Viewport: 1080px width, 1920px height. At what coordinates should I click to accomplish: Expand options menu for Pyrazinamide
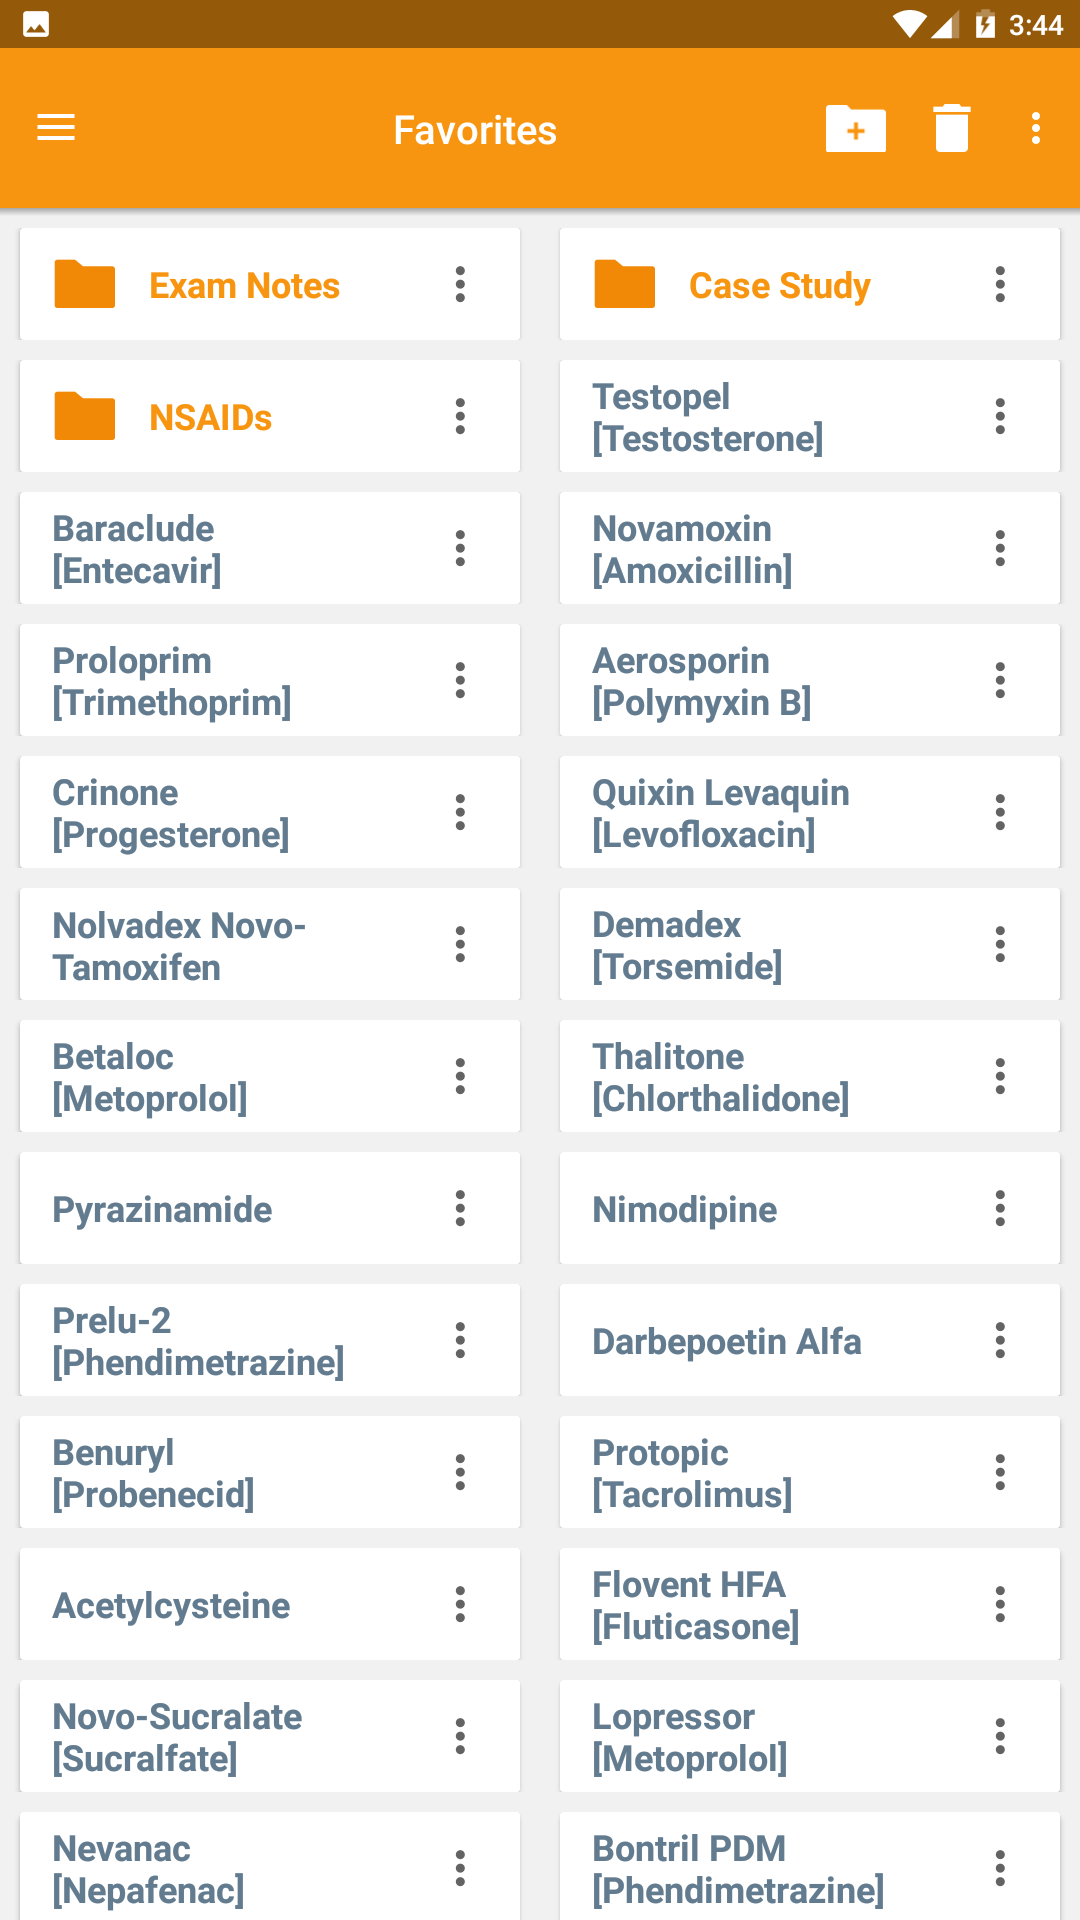[460, 1209]
